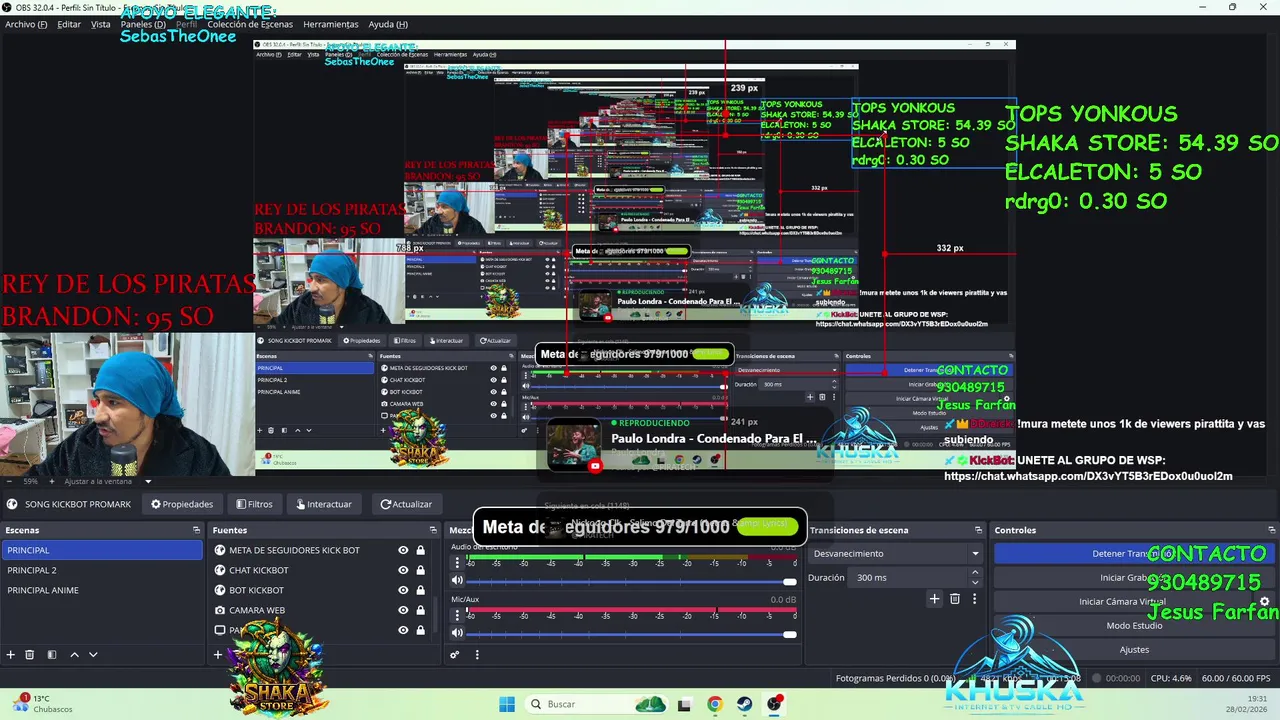Unlock CAMARA WEB source lock

(420, 610)
